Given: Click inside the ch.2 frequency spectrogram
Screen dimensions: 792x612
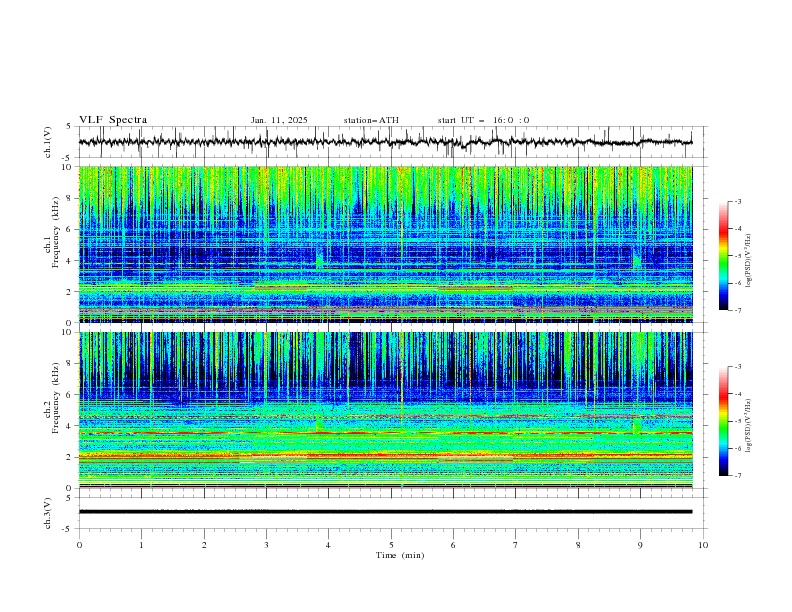Looking at the screenshot, I should pos(386,410).
